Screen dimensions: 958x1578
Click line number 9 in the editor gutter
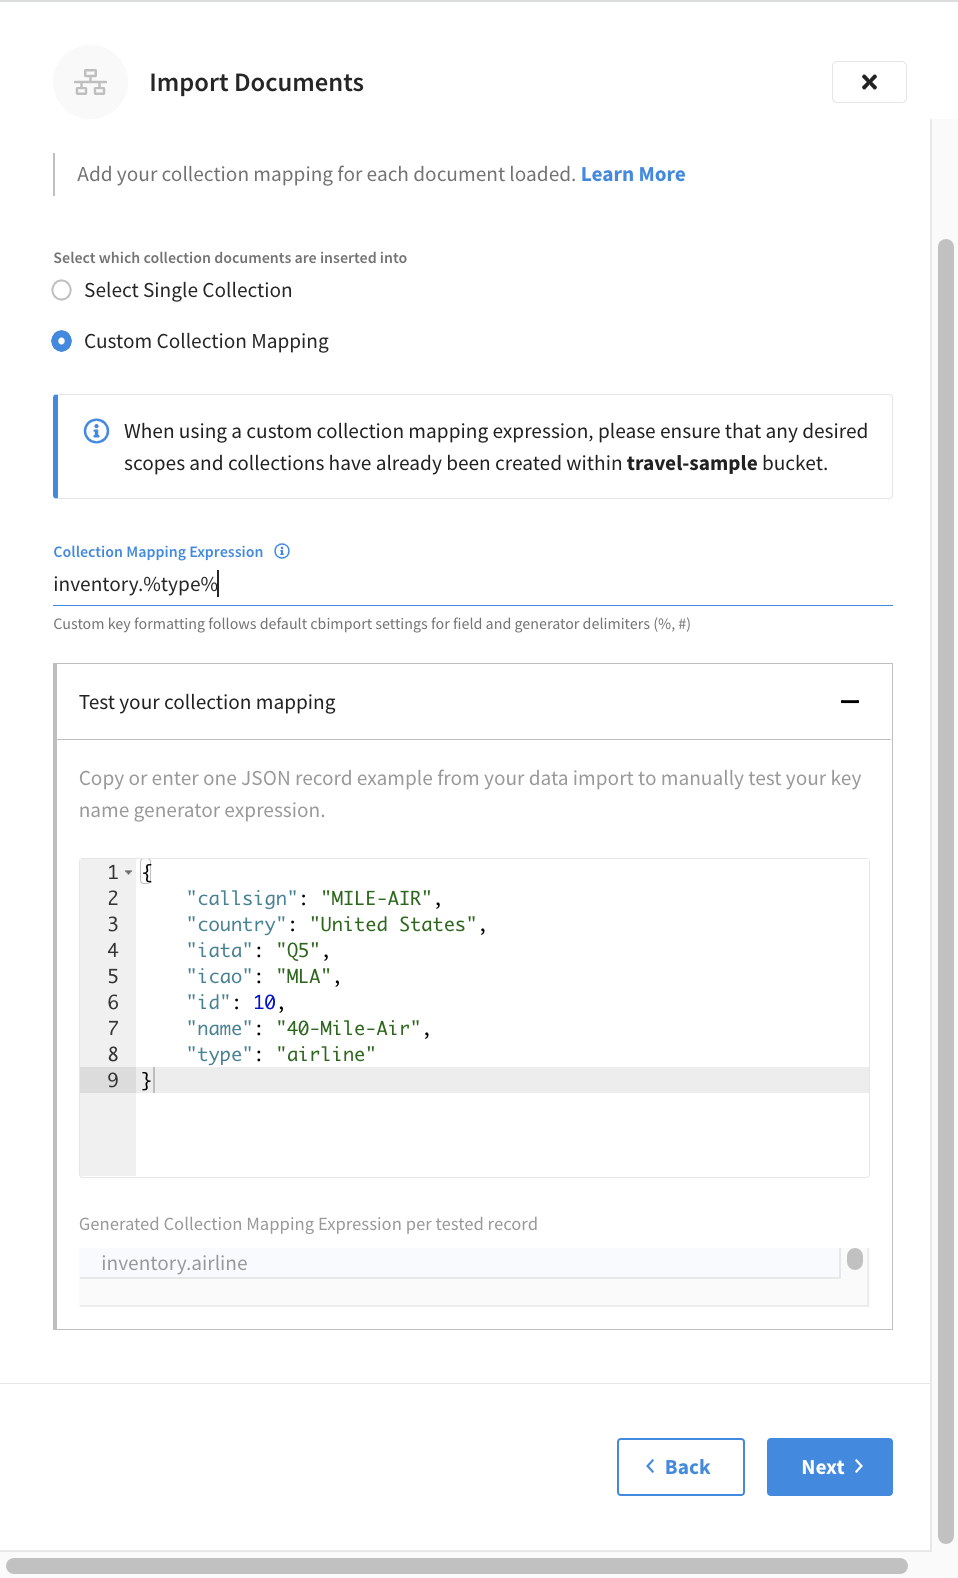click(x=113, y=1080)
